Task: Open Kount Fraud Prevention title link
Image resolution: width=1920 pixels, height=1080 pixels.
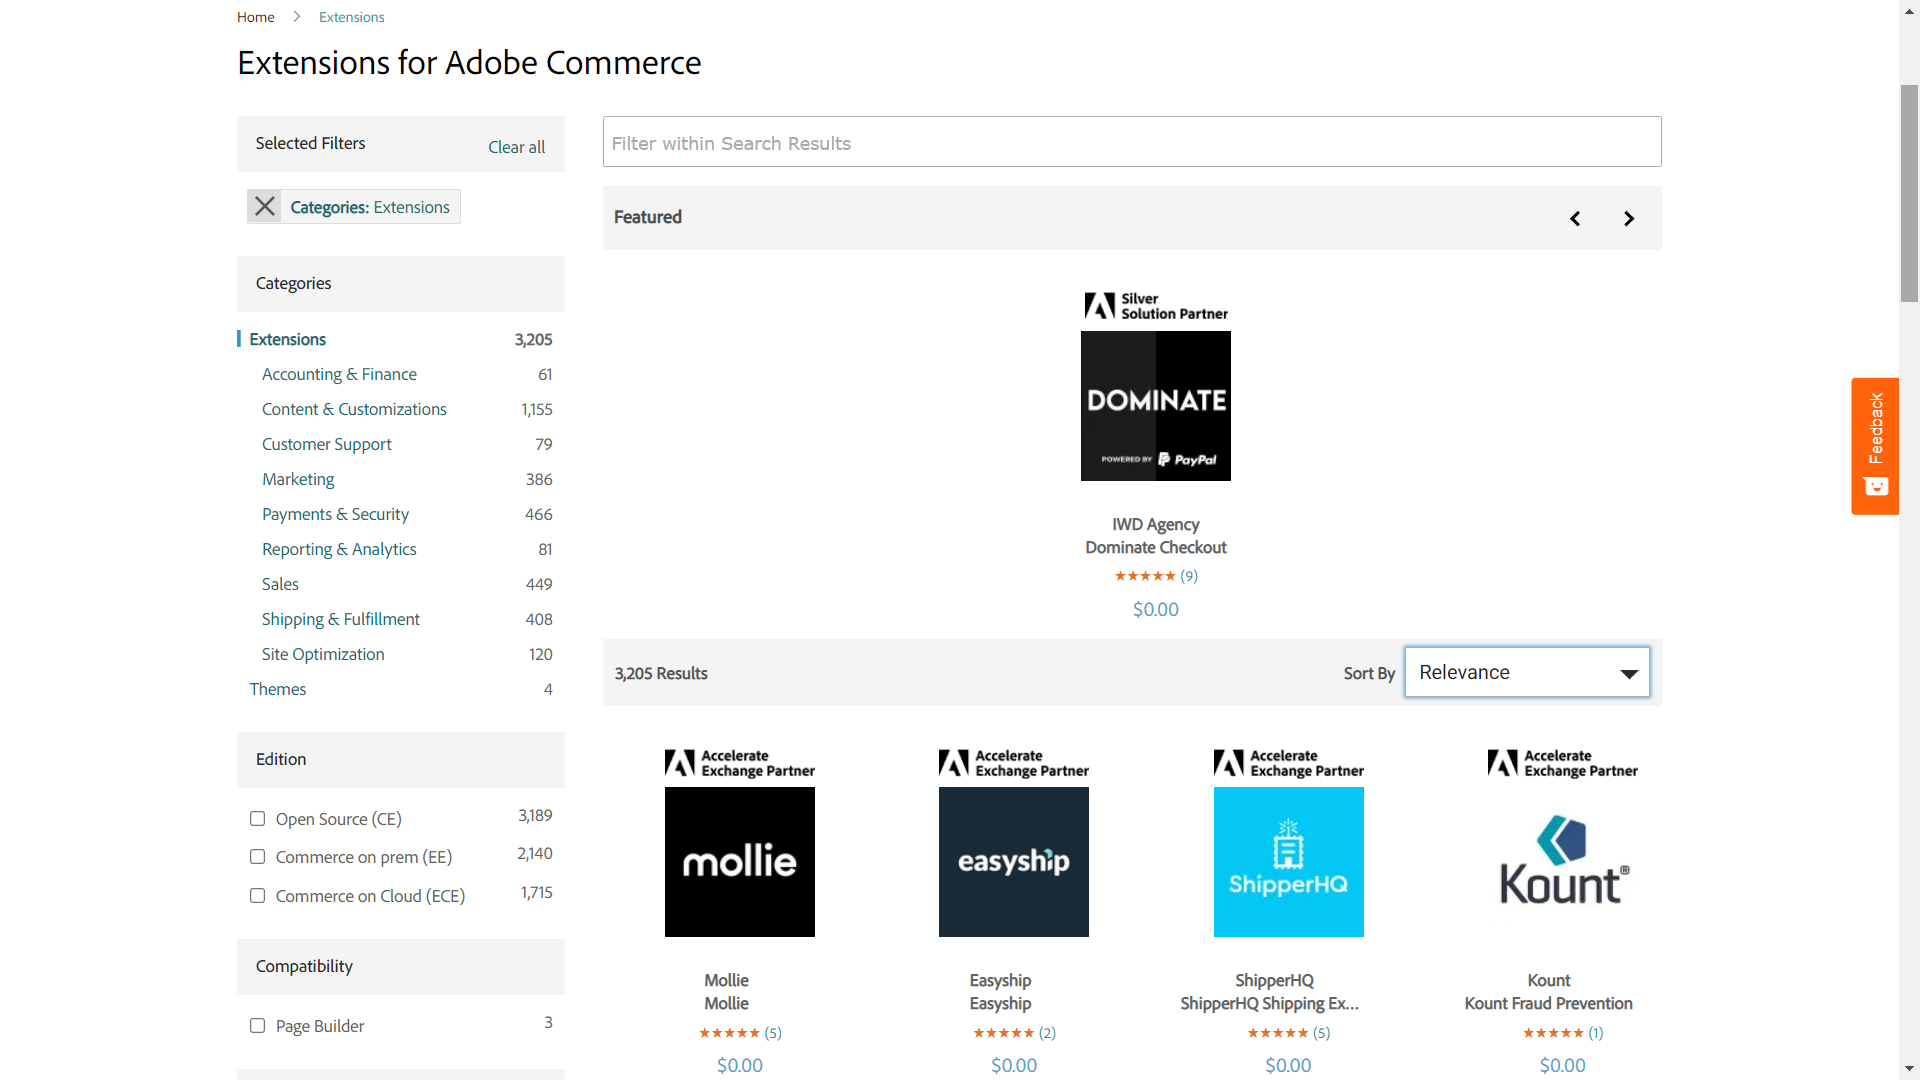Action: pos(1549,1003)
